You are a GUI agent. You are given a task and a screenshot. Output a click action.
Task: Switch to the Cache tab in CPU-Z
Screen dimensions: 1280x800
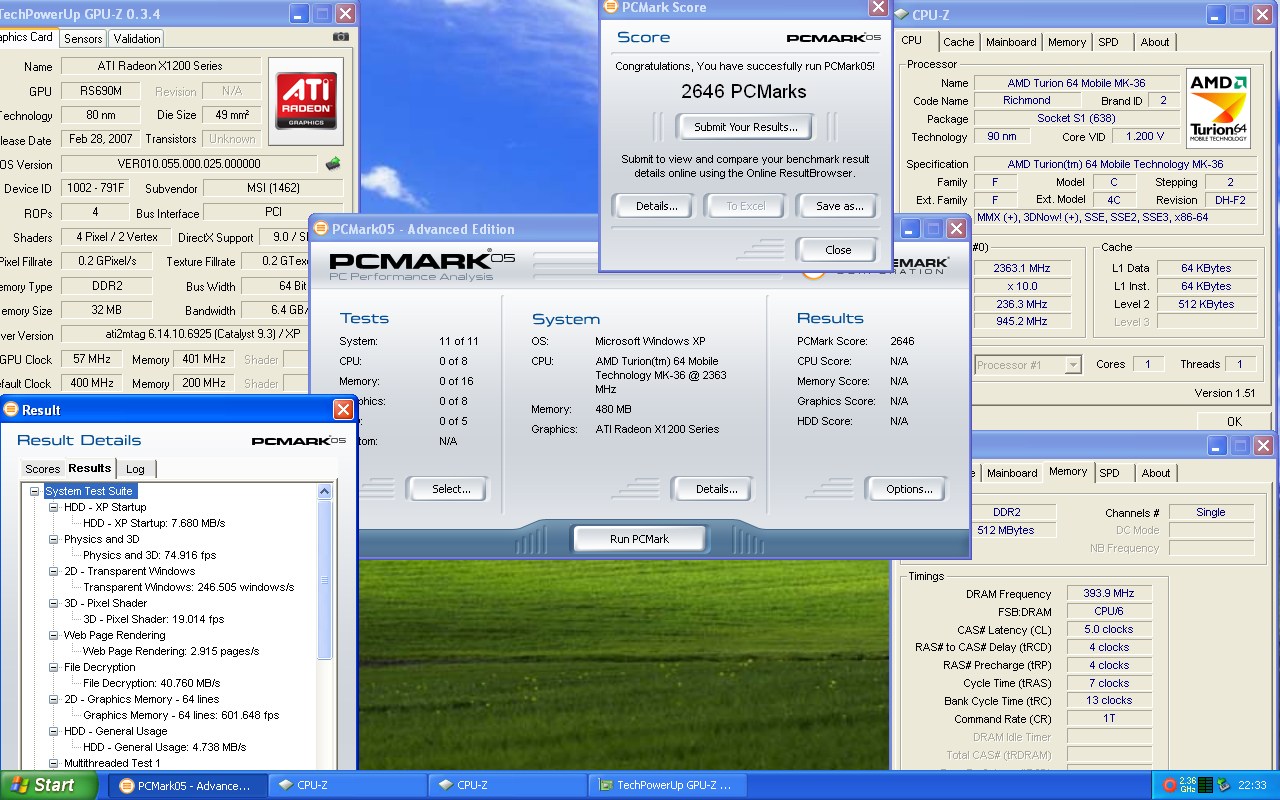coord(958,42)
